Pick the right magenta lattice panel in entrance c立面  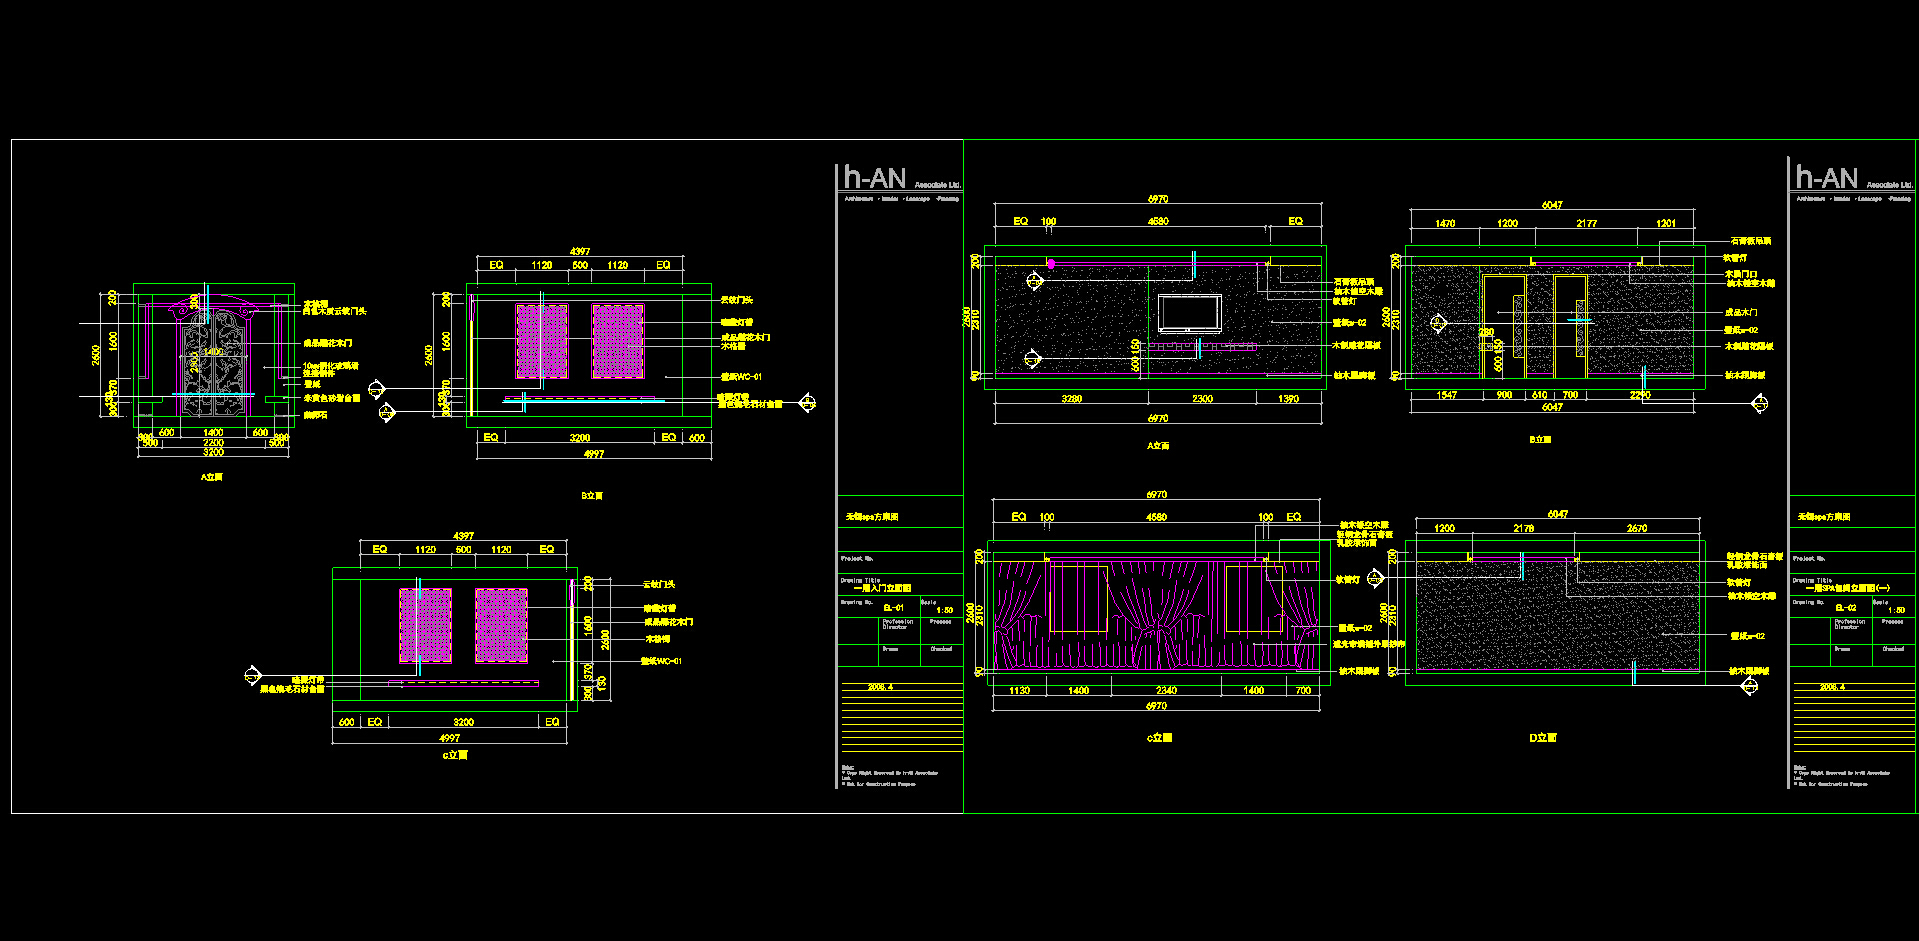[501, 625]
